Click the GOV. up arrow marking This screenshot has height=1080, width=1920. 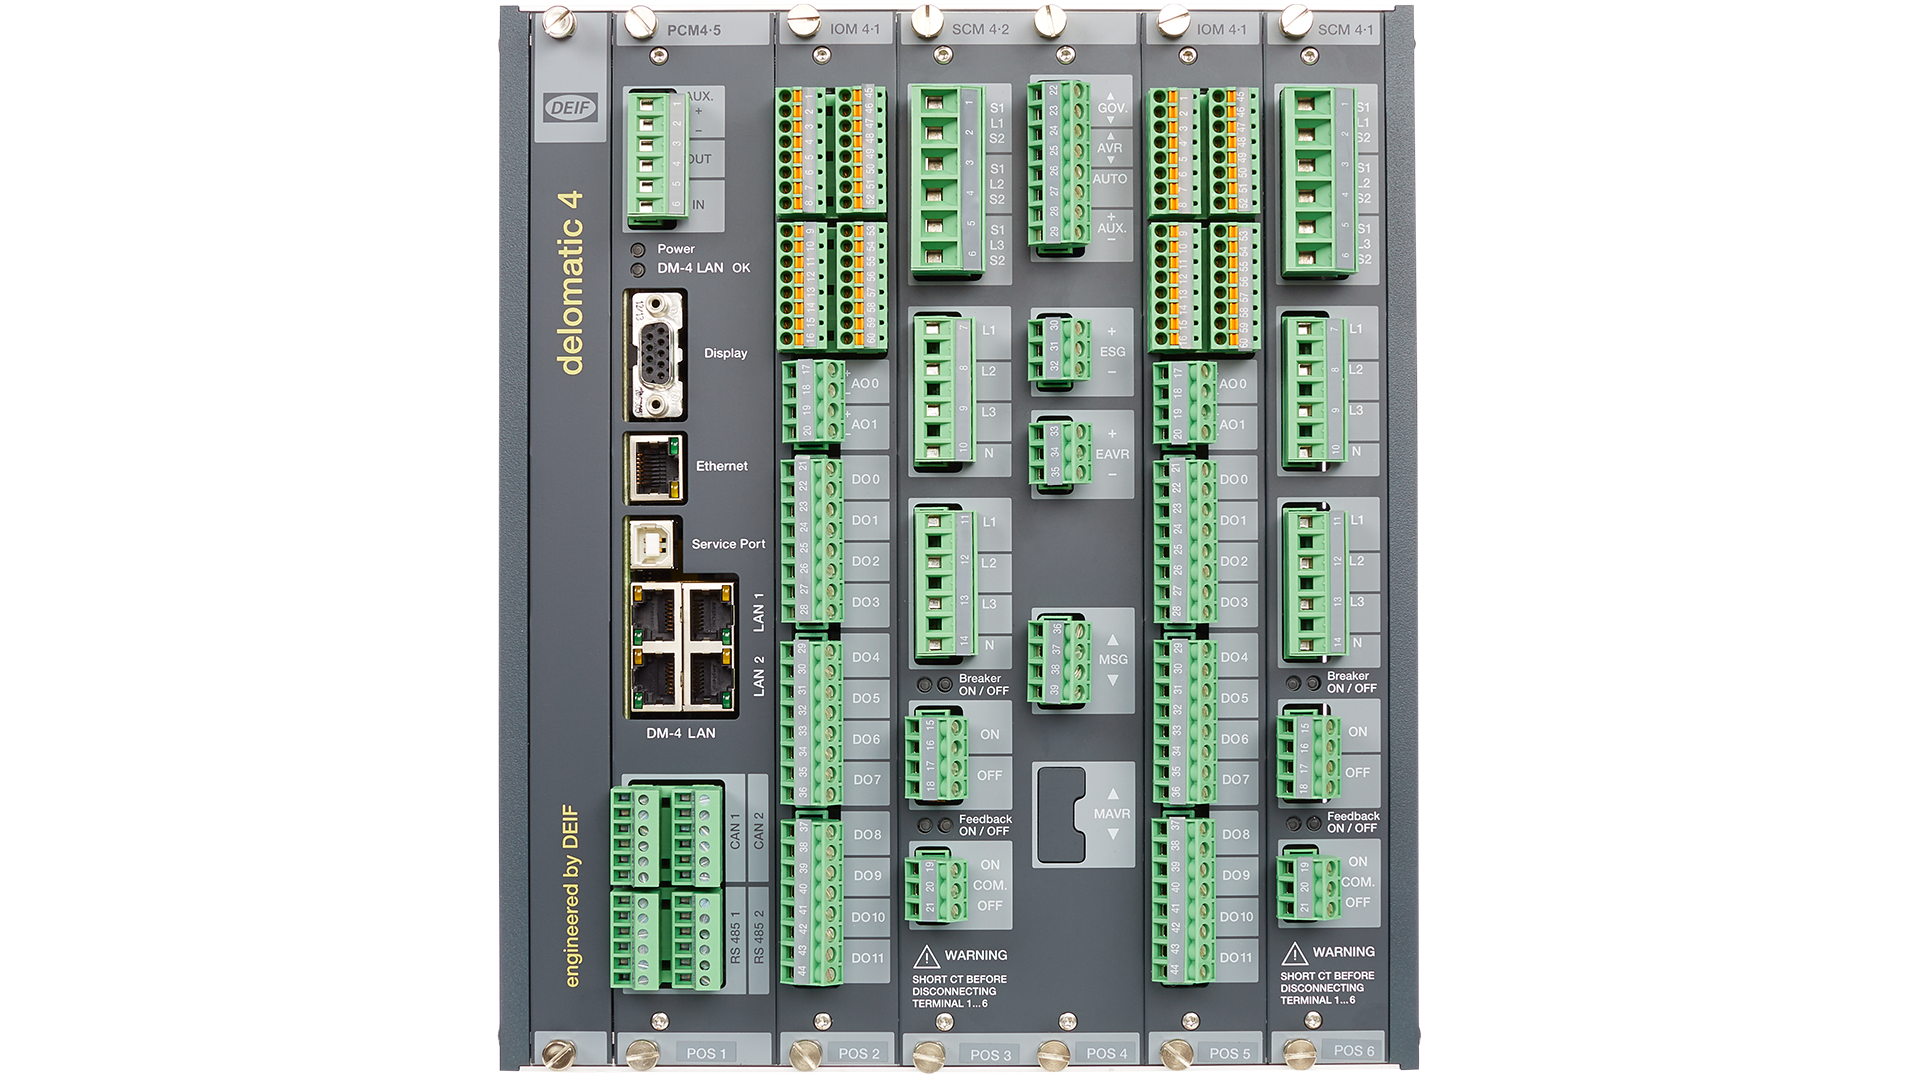pyautogui.click(x=1110, y=95)
